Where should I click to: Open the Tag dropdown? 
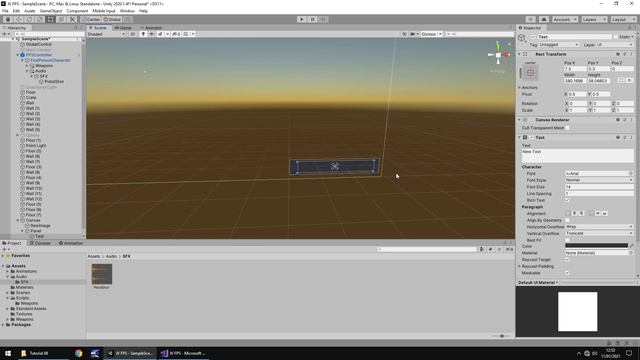(x=559, y=45)
